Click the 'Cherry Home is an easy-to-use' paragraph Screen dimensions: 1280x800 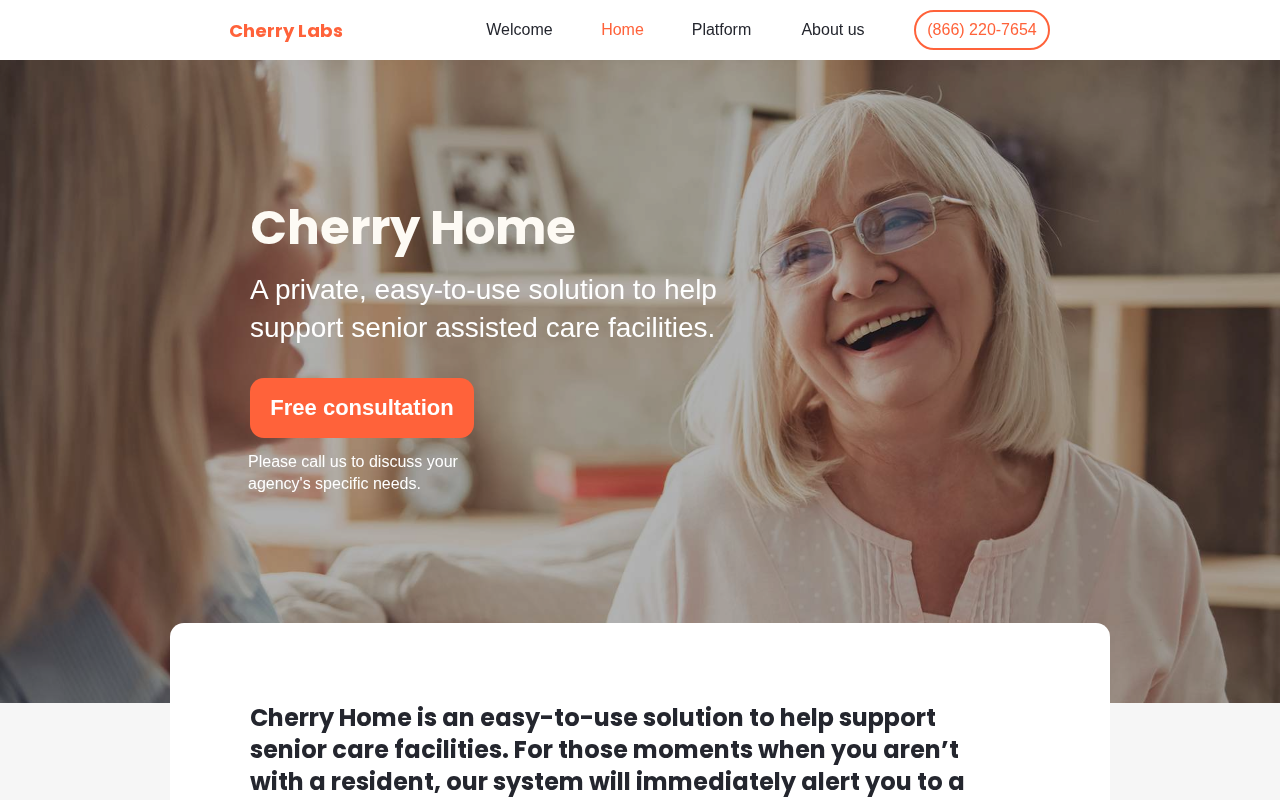(607, 750)
